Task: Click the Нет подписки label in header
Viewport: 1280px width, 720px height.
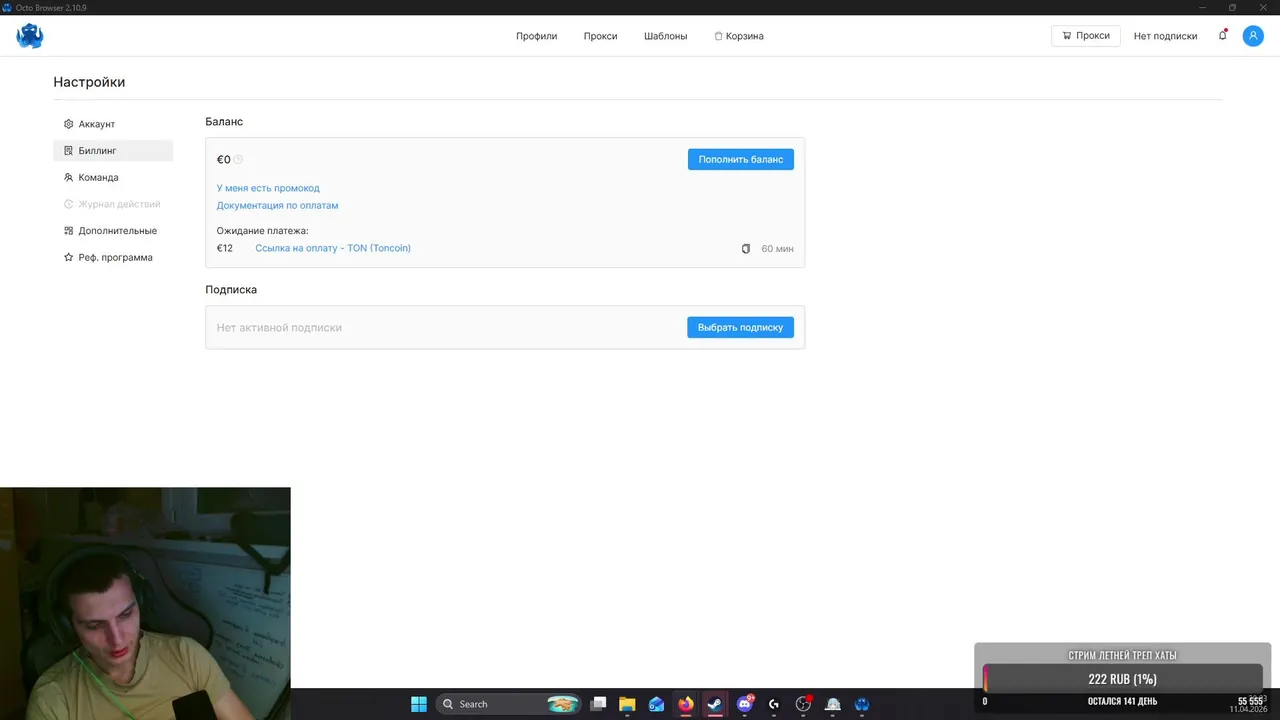Action: [x=1165, y=36]
